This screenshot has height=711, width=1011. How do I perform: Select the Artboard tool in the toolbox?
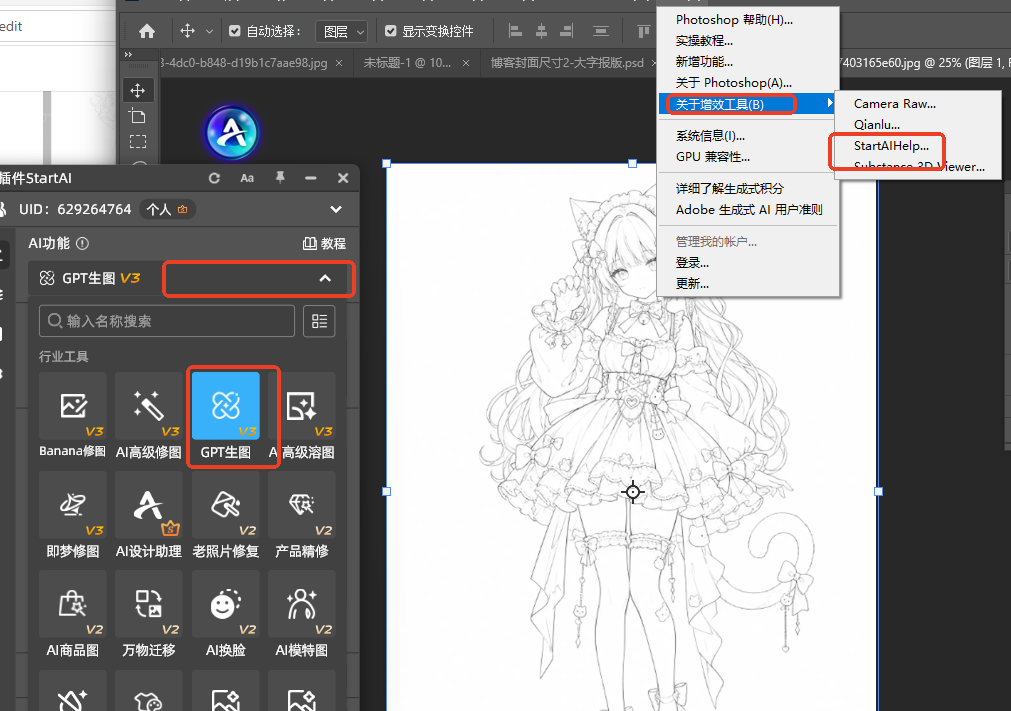pos(137,116)
